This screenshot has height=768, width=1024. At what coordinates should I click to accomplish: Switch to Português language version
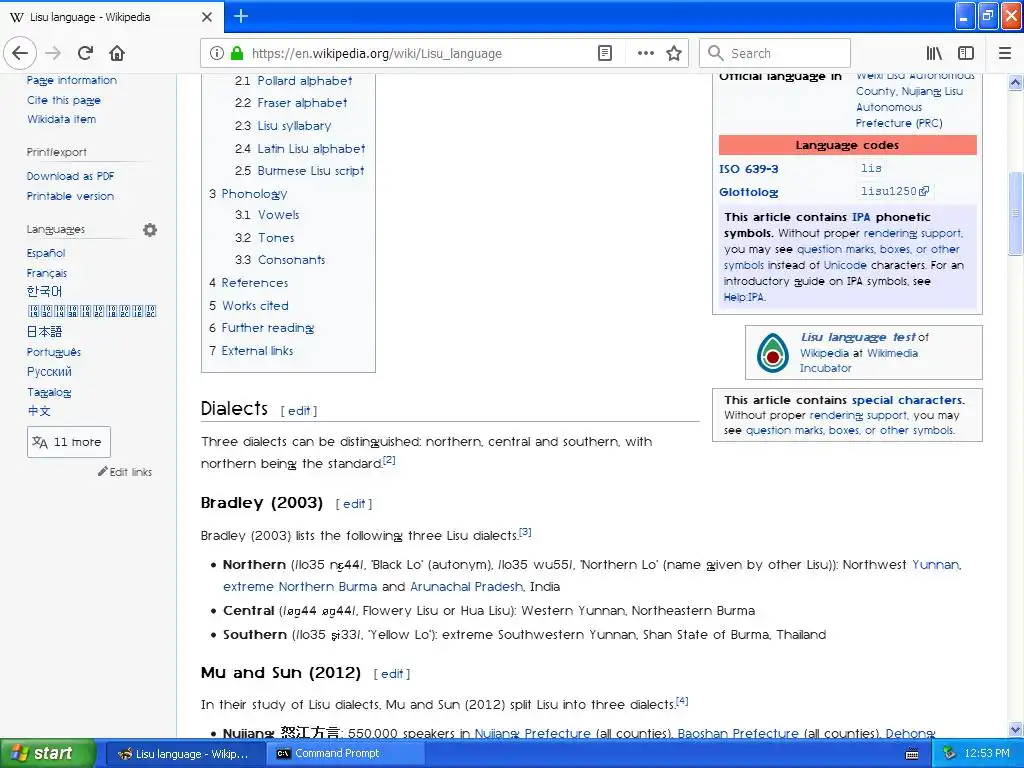54,352
